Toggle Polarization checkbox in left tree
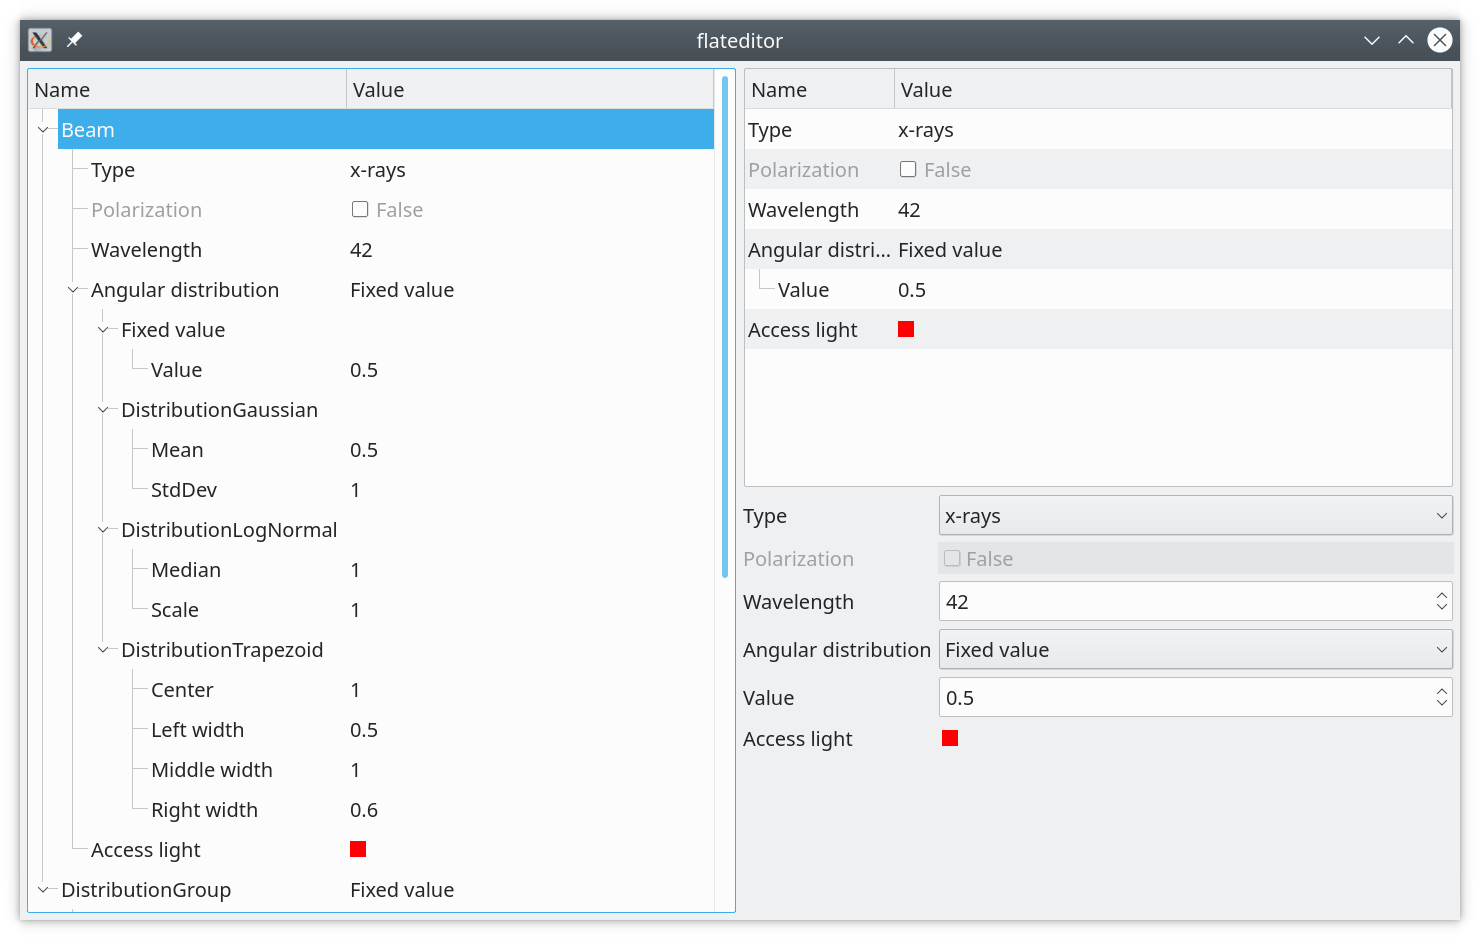The image size is (1480, 940). pos(360,209)
